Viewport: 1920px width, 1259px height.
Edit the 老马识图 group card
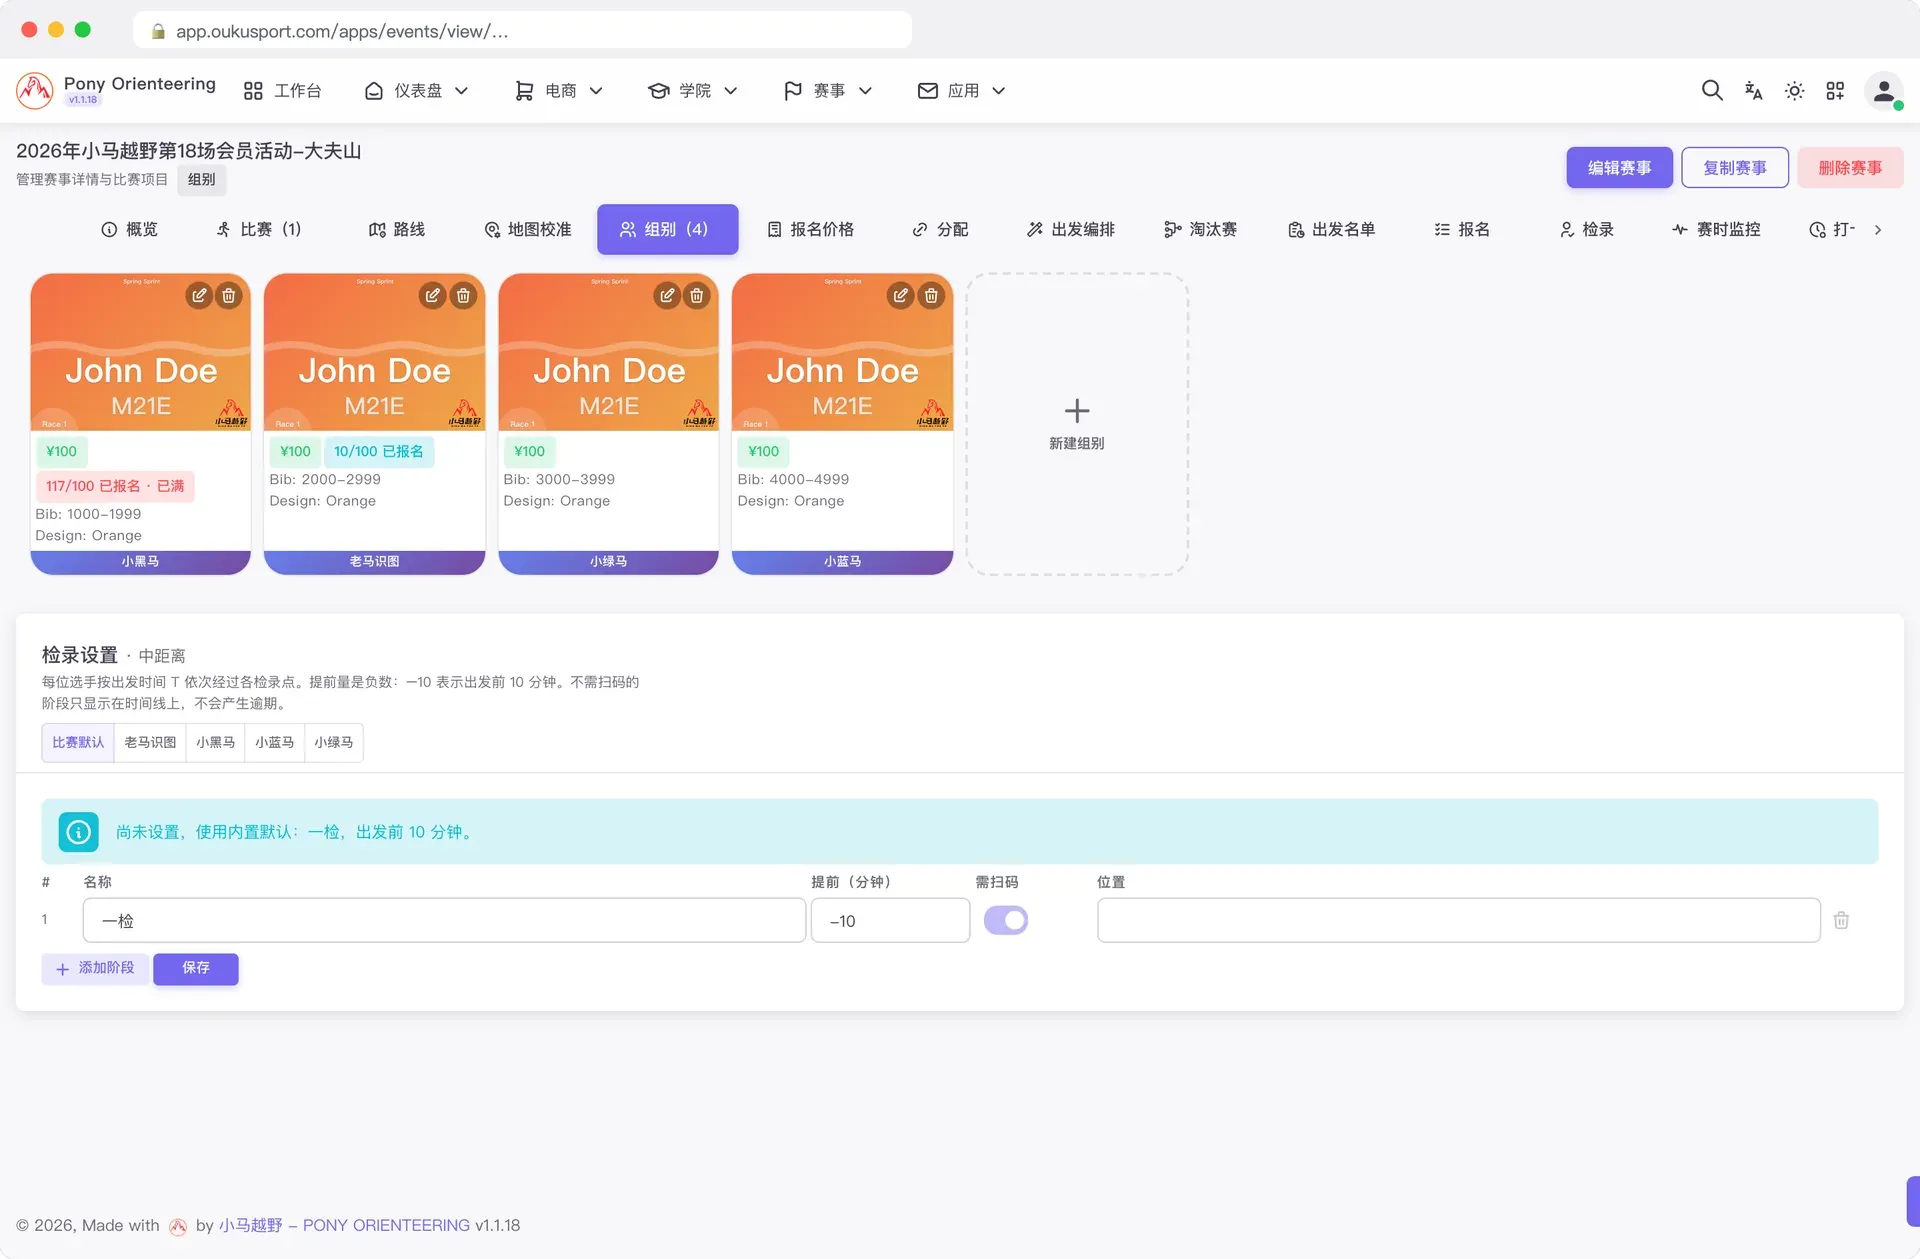(432, 295)
